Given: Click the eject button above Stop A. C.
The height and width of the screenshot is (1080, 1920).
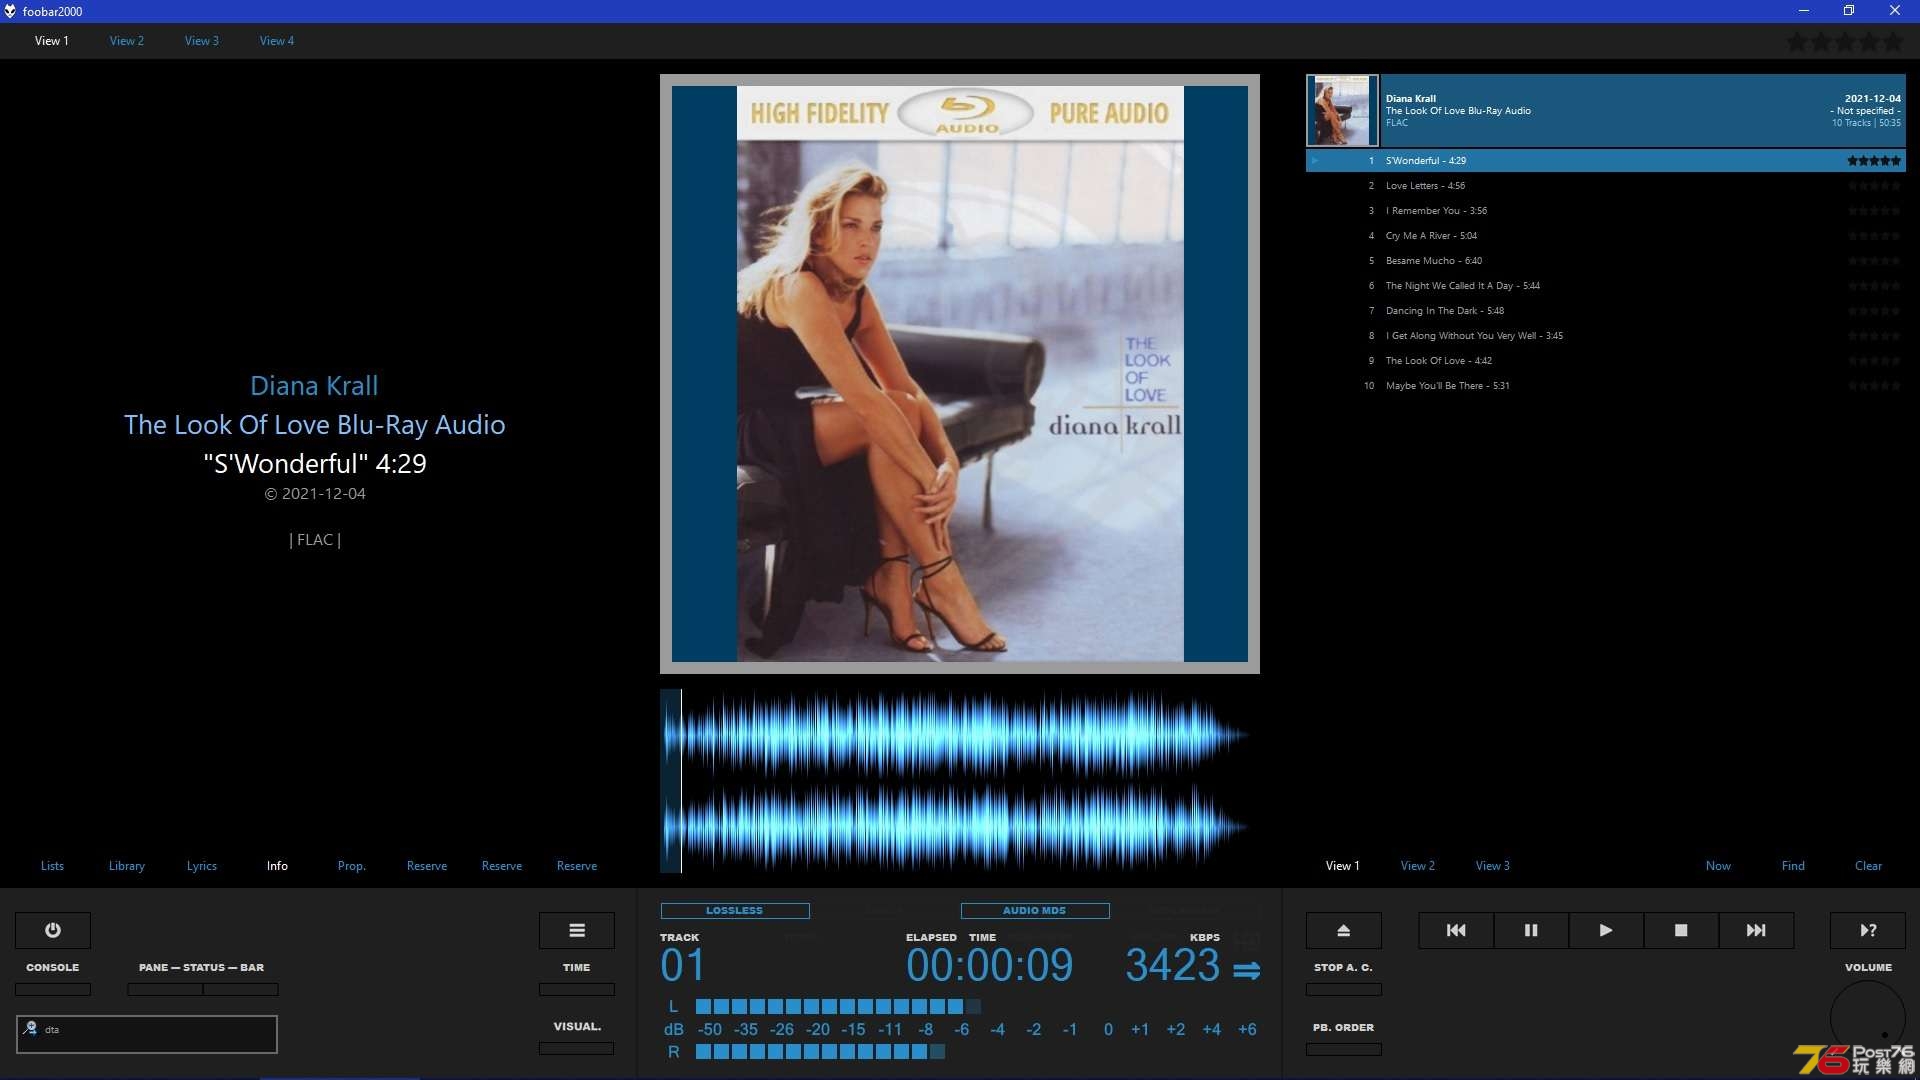Looking at the screenshot, I should [1344, 930].
